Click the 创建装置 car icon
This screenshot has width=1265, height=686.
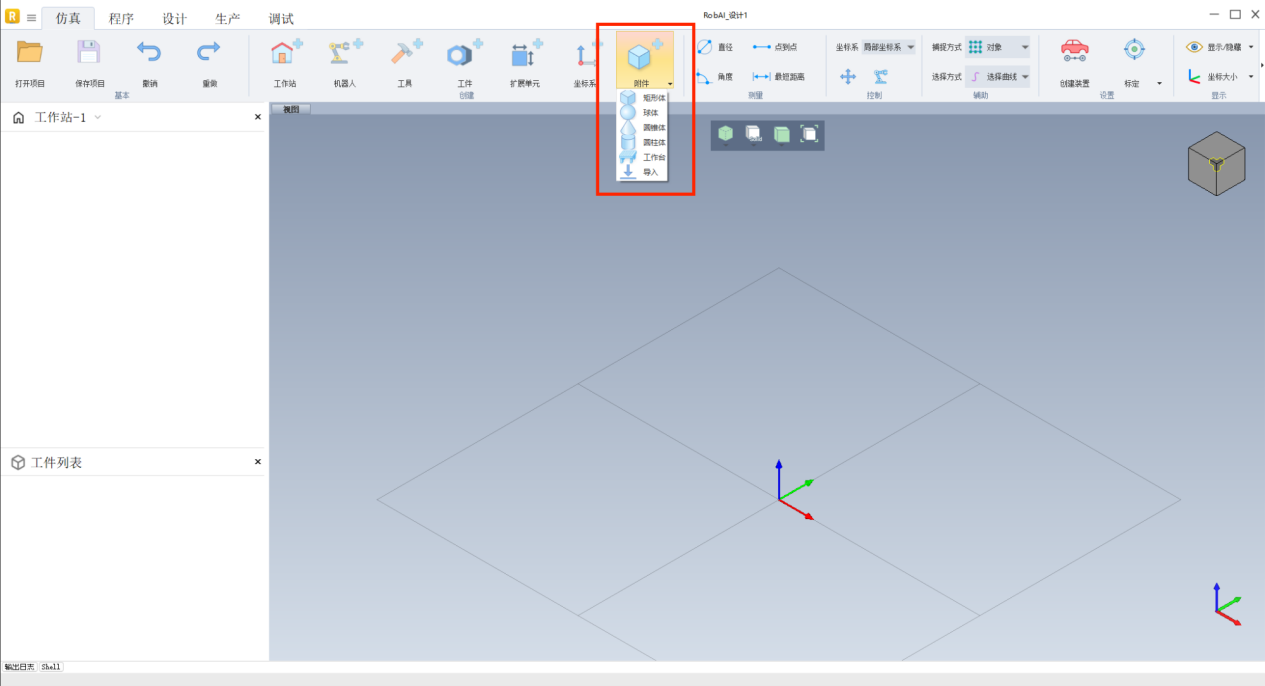click(x=1074, y=52)
